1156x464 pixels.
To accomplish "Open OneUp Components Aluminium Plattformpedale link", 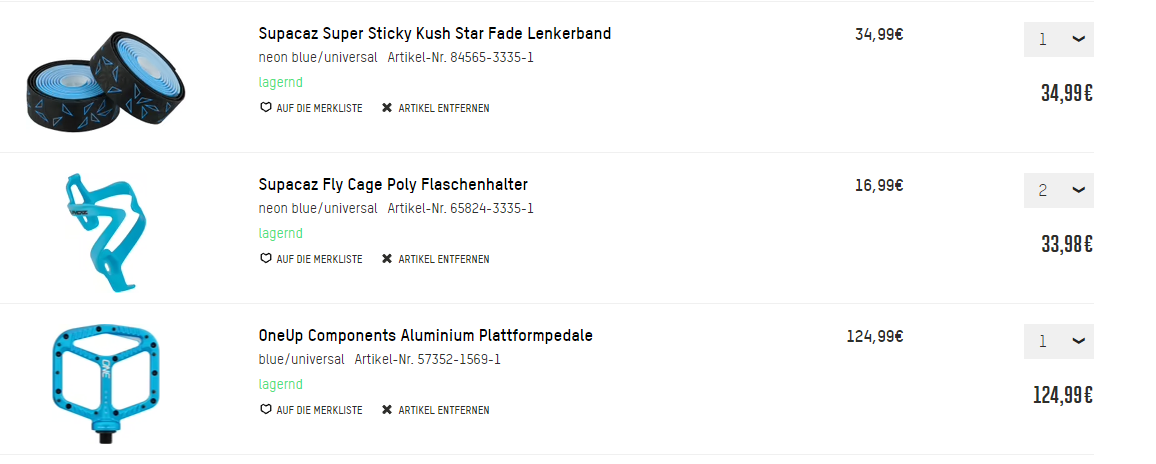I will [x=425, y=336].
